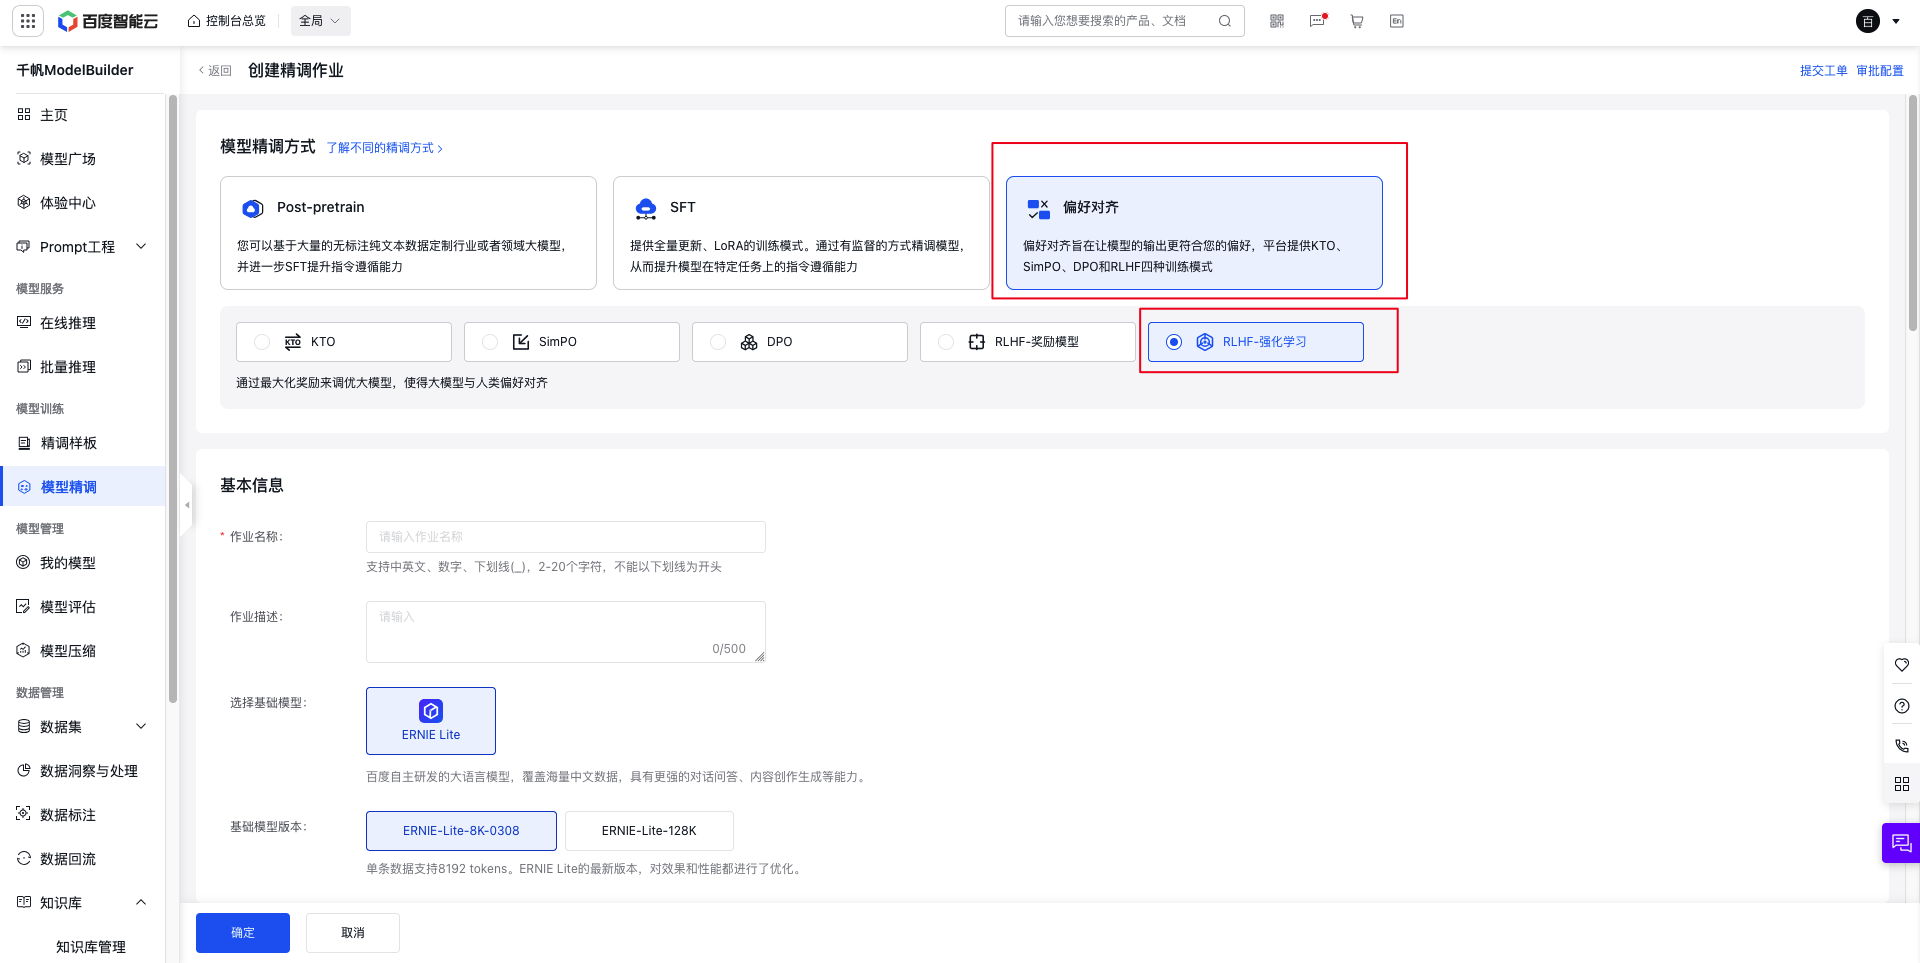Select the KTO radio button
The width and height of the screenshot is (1920, 963).
262,342
